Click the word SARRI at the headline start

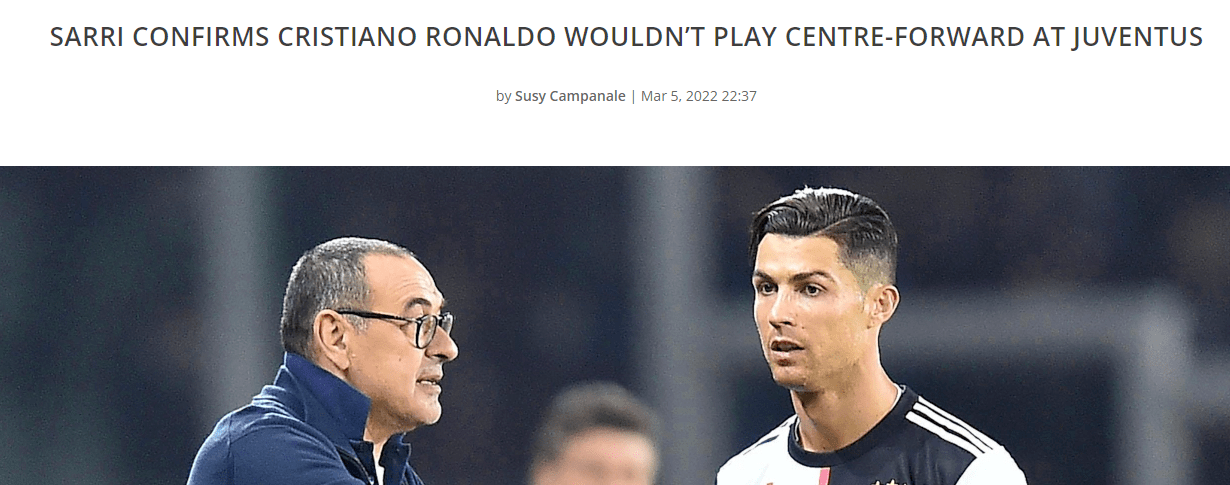click(x=88, y=38)
